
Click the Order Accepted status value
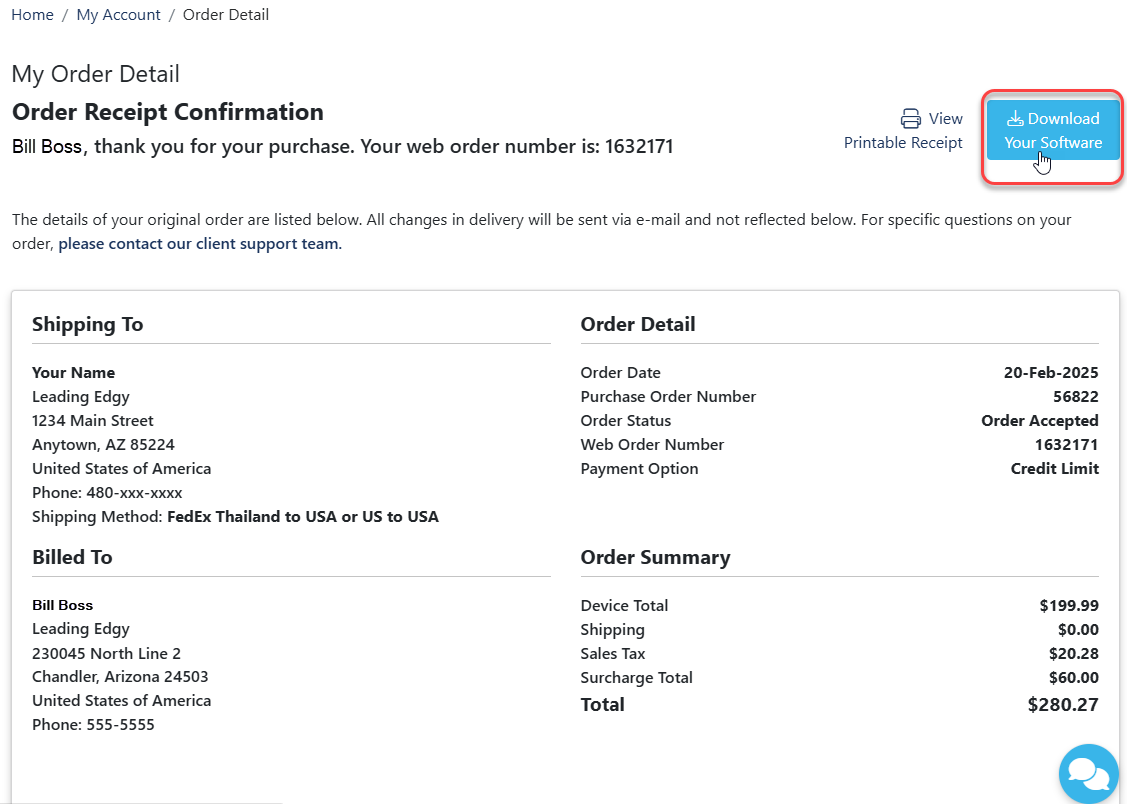1039,421
